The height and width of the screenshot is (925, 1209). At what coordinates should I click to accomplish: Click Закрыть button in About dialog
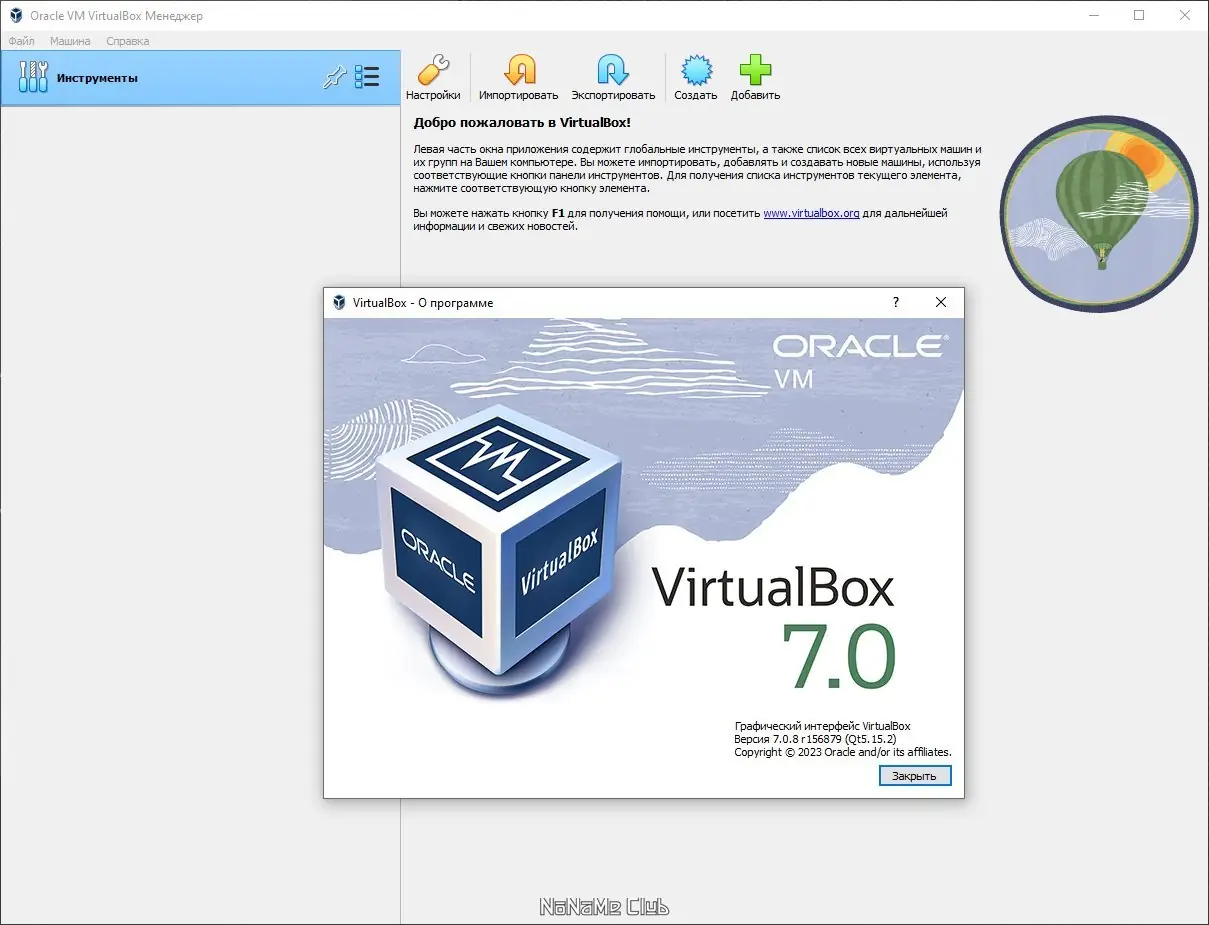(915, 776)
